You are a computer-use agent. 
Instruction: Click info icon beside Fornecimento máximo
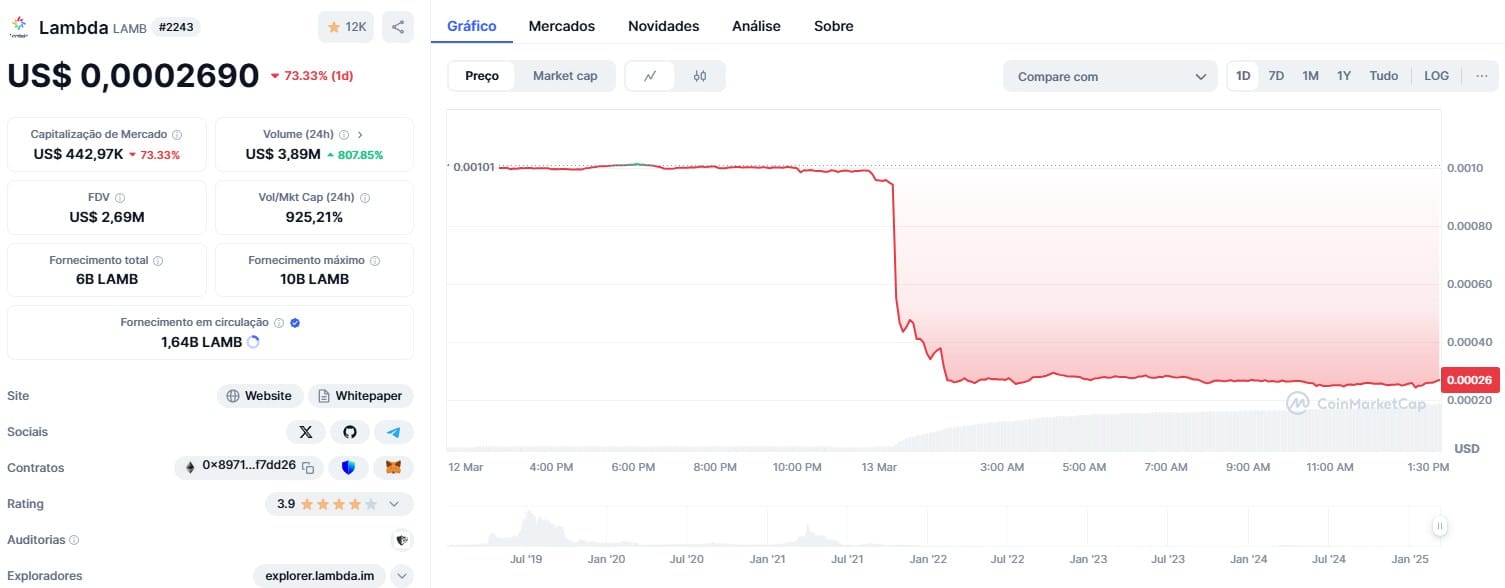click(x=375, y=260)
